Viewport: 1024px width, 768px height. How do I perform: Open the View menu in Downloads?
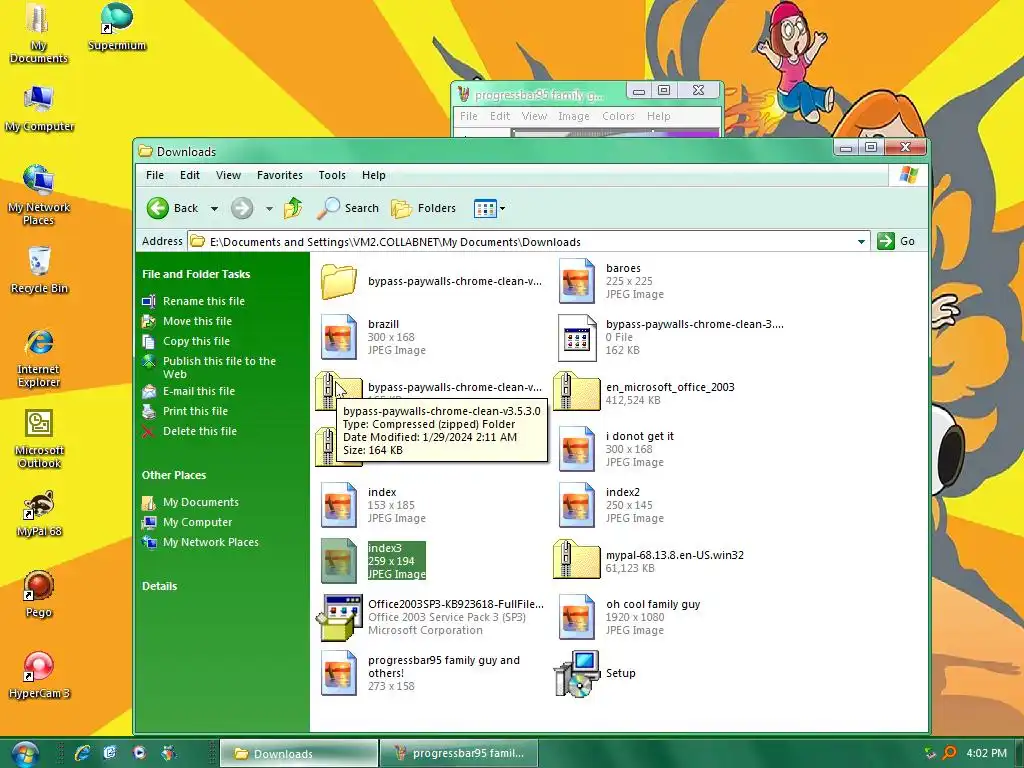click(229, 175)
